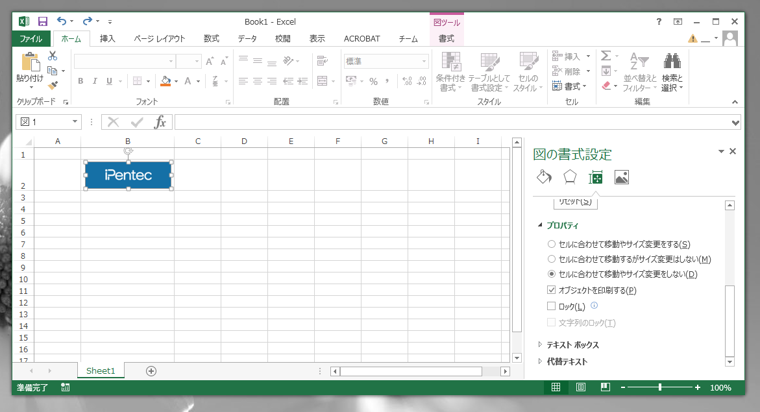
Task: Click the Cut scissors icon
Action: click(x=52, y=56)
